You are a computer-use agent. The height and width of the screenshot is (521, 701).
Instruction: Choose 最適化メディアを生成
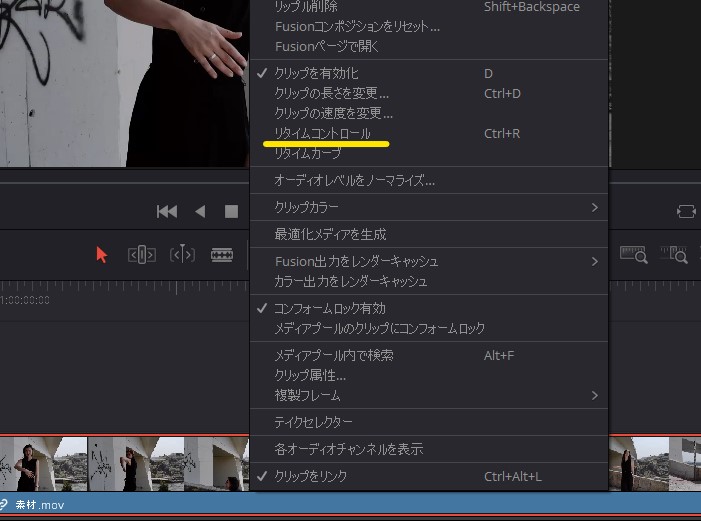(429, 234)
